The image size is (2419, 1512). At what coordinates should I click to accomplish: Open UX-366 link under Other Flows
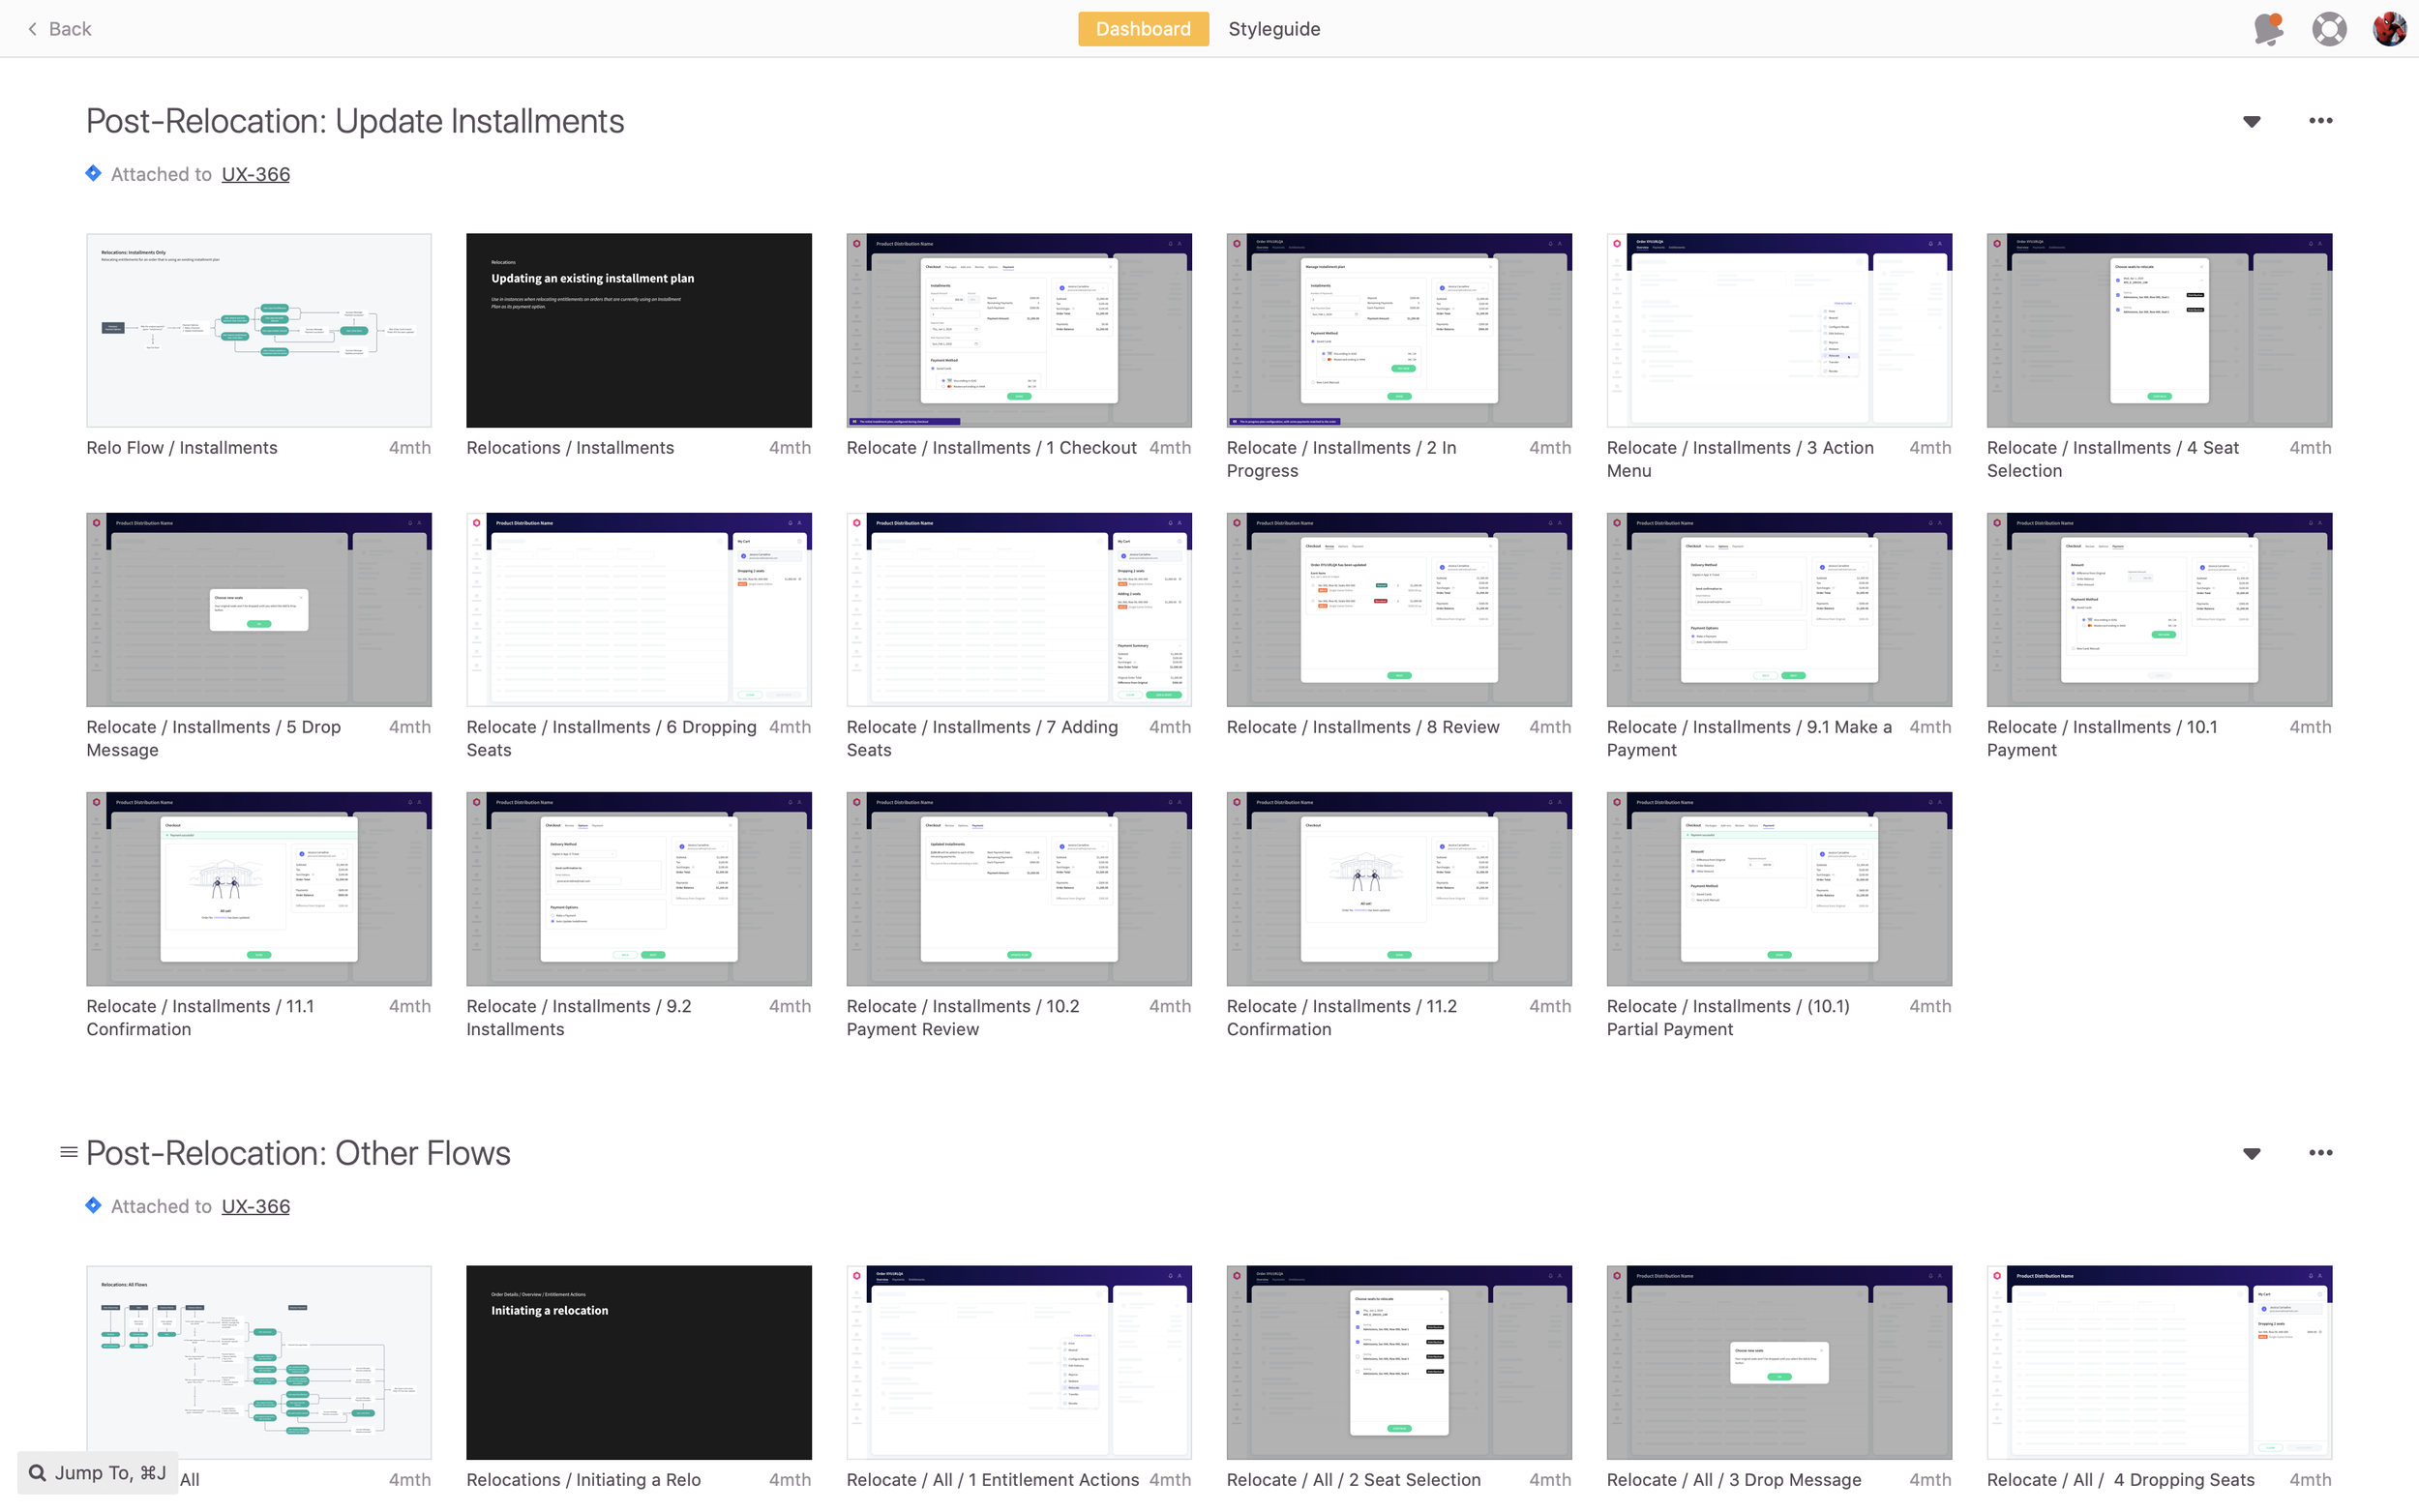[256, 1206]
